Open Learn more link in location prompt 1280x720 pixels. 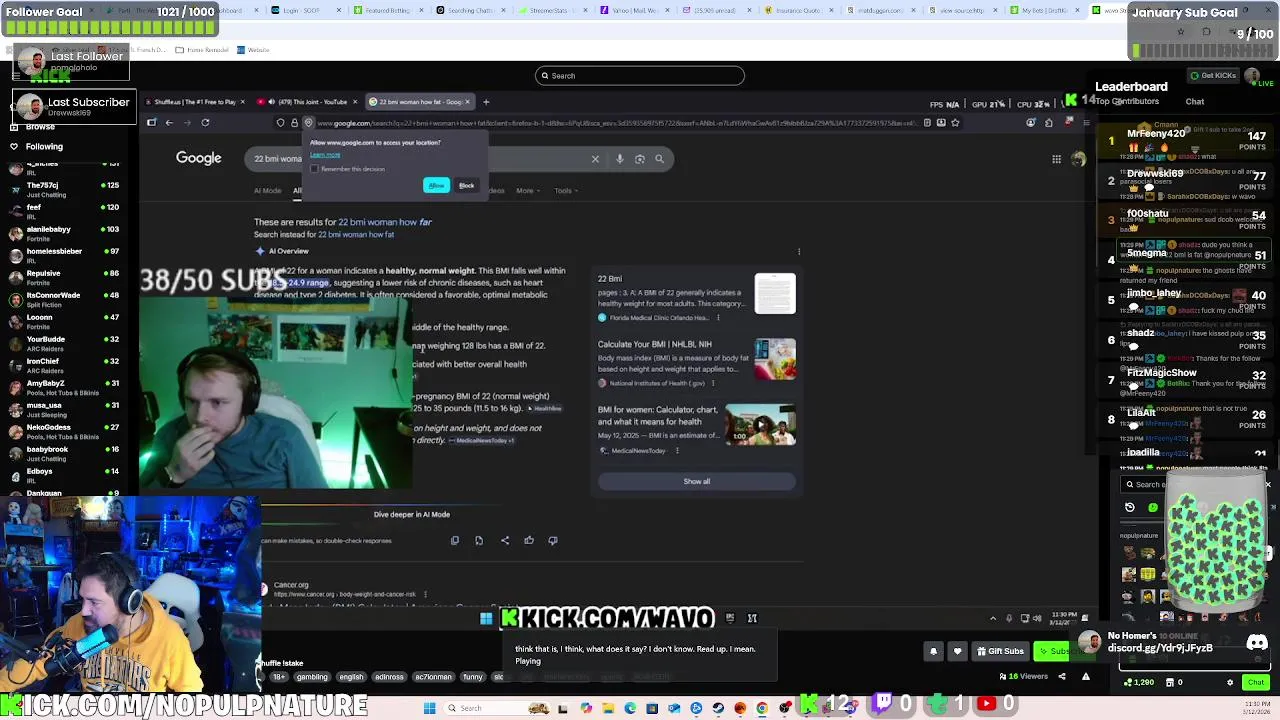pos(325,154)
